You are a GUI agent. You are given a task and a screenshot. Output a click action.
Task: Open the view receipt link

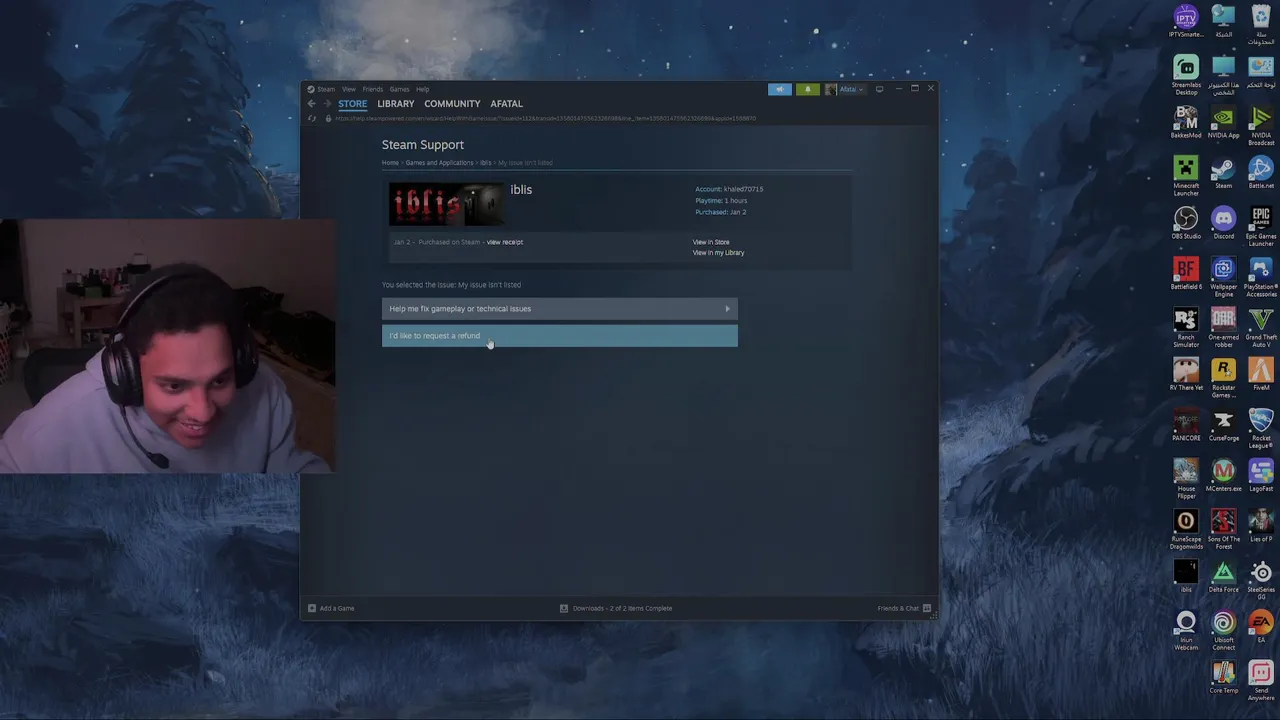tap(505, 242)
